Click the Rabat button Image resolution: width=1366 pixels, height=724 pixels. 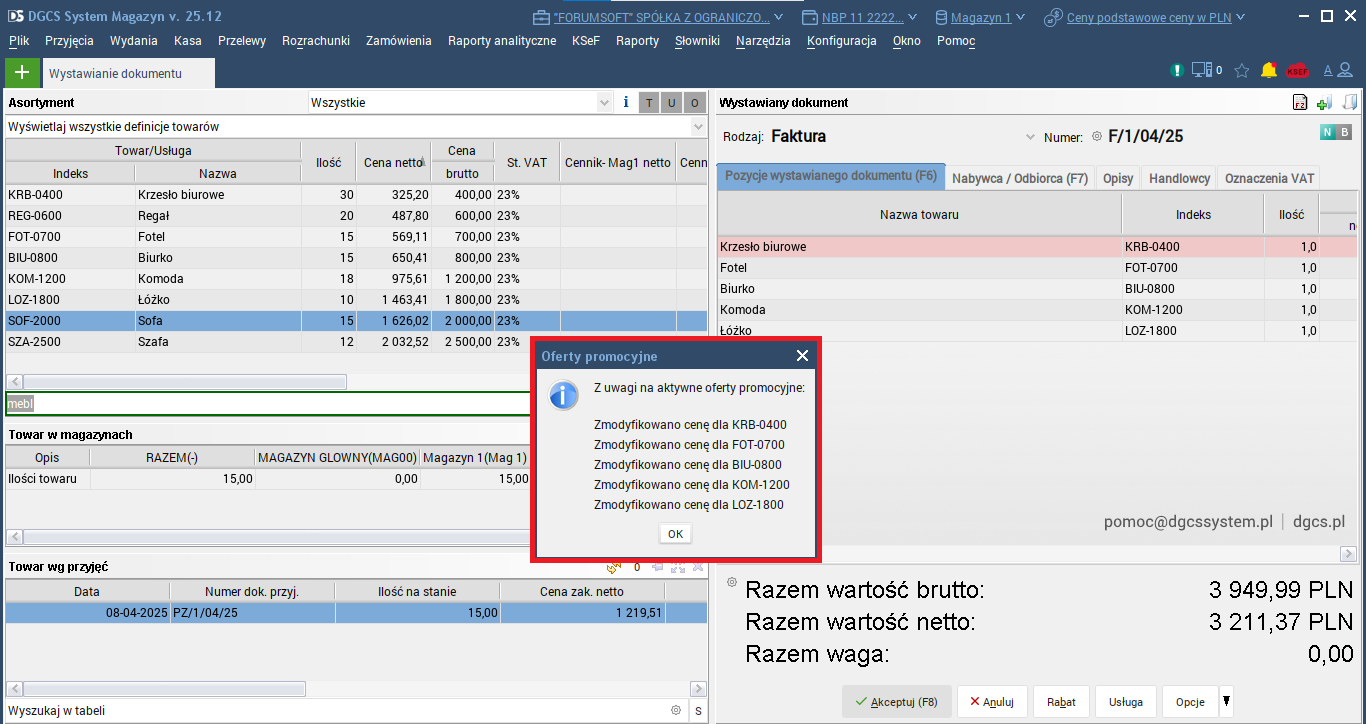point(1061,702)
